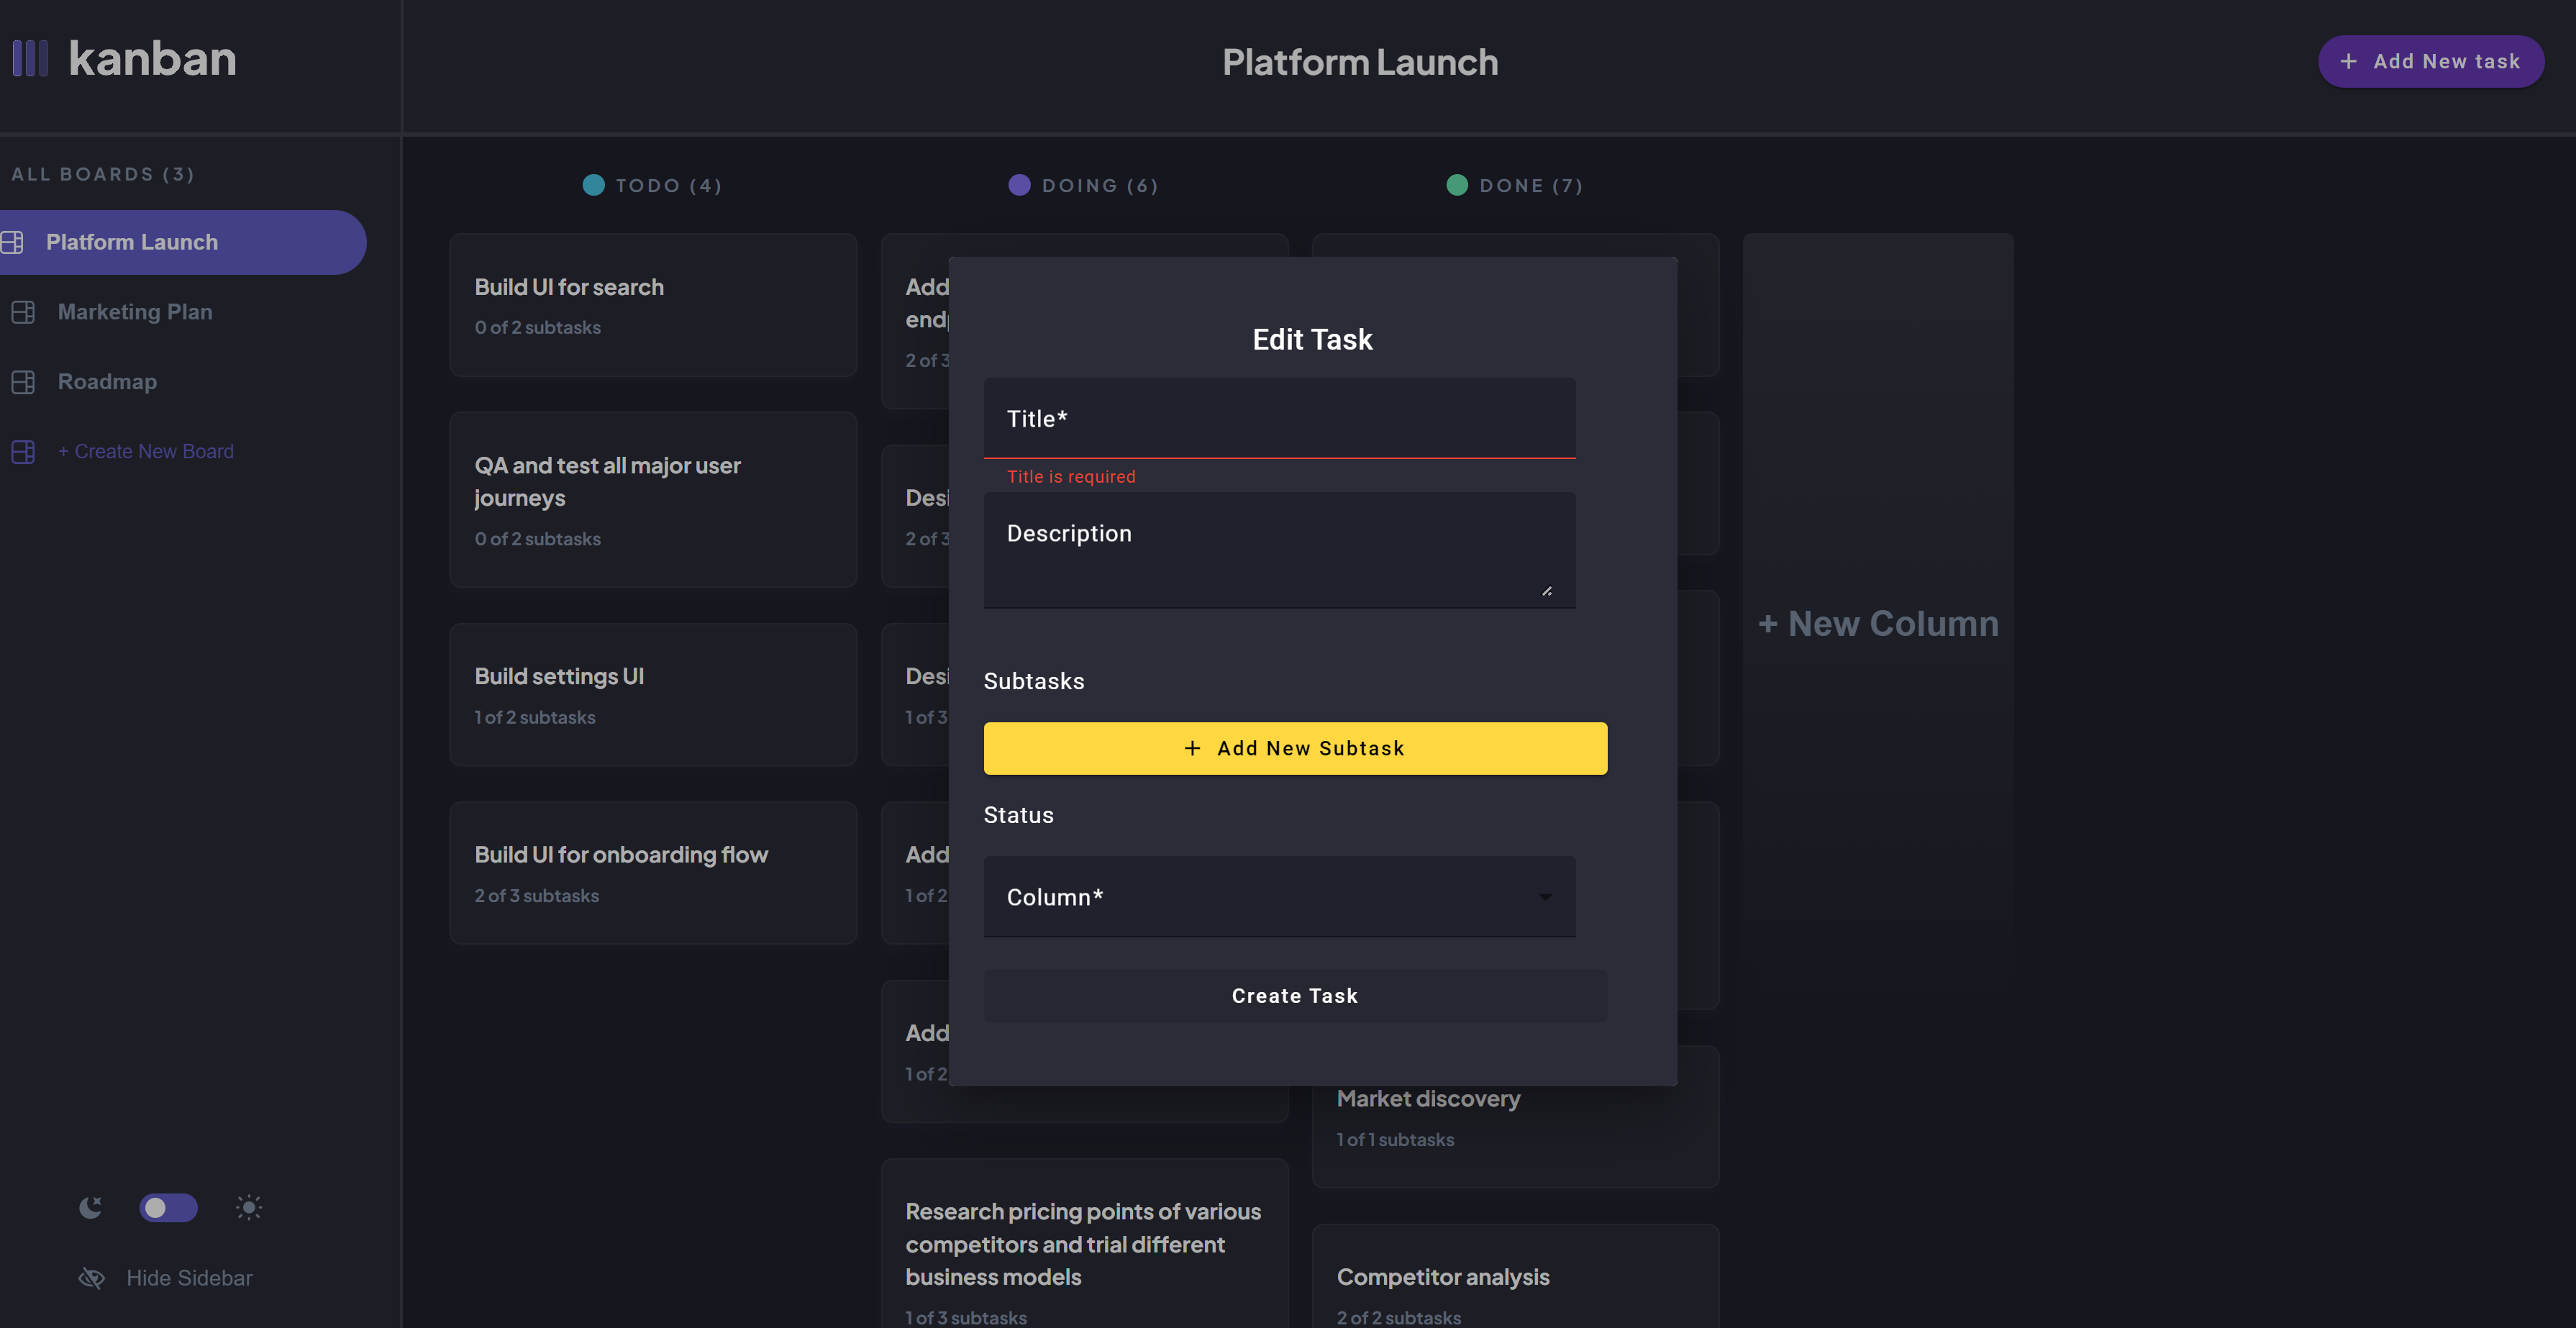This screenshot has height=1328, width=2576.
Task: Click the + Create New Board link
Action: [146, 452]
